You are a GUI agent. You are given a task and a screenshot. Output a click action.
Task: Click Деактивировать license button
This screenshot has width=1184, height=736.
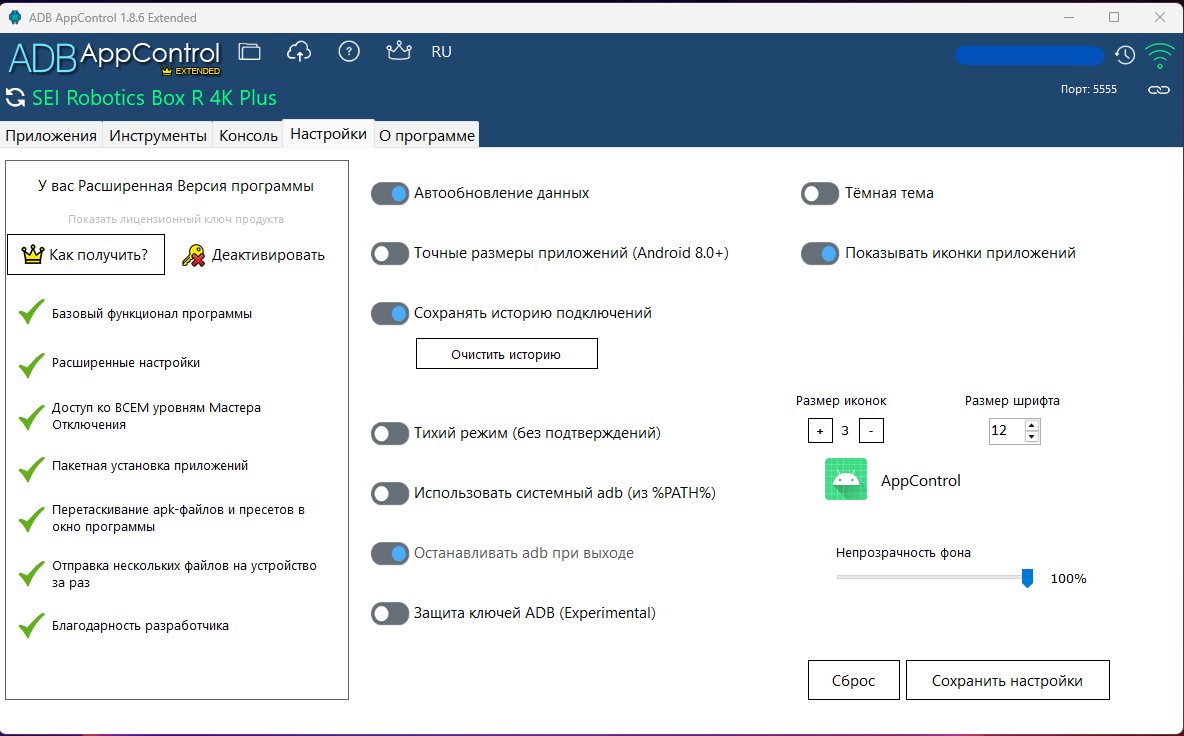(x=254, y=255)
